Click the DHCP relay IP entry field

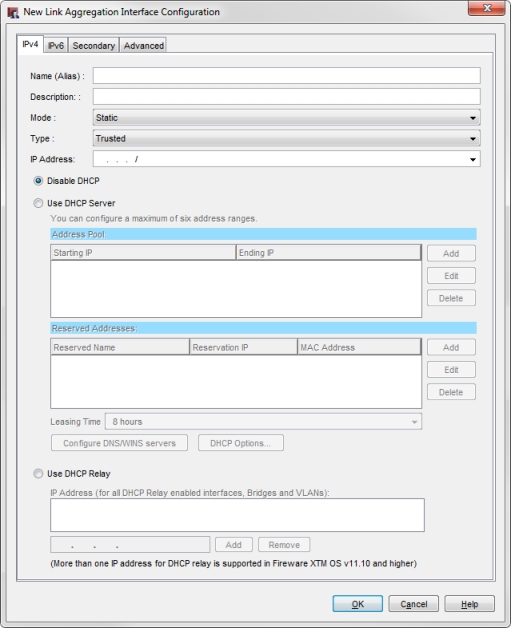tap(130, 545)
